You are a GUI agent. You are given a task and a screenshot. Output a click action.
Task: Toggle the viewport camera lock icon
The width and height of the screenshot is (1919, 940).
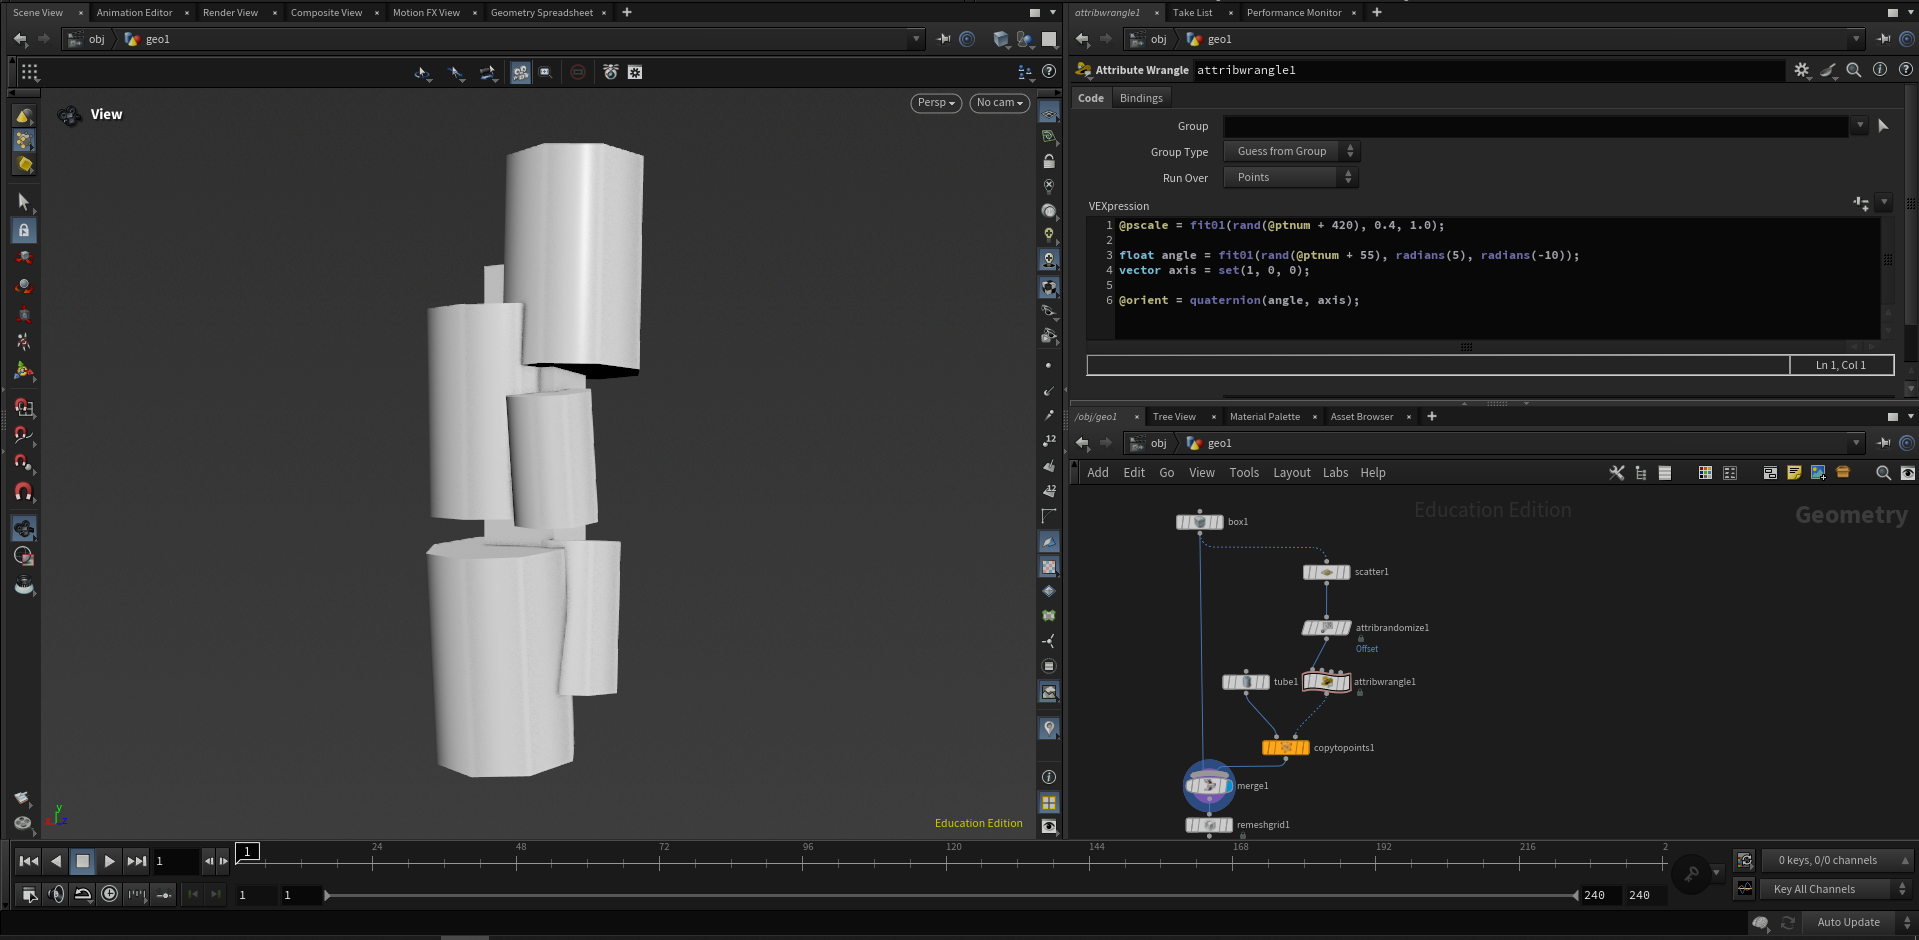[1048, 161]
